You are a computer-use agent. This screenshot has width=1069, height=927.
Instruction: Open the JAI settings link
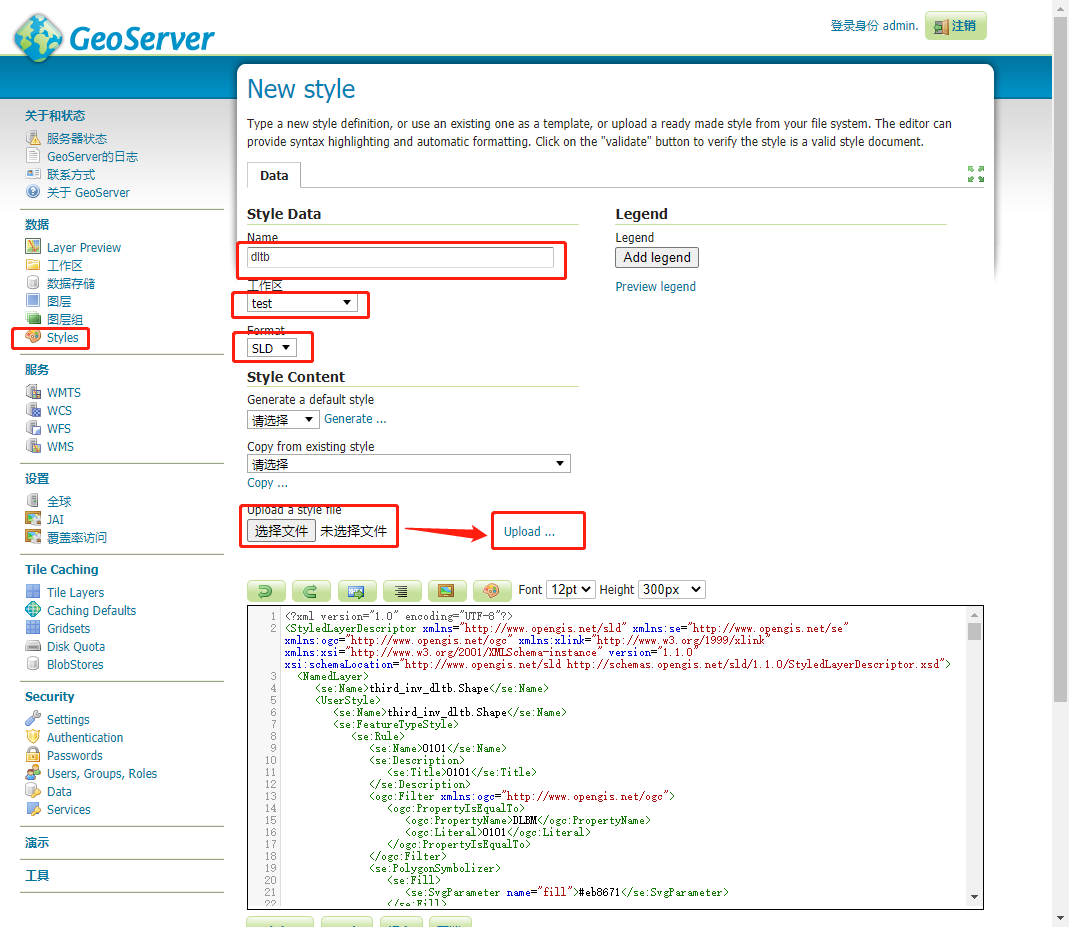[x=55, y=519]
